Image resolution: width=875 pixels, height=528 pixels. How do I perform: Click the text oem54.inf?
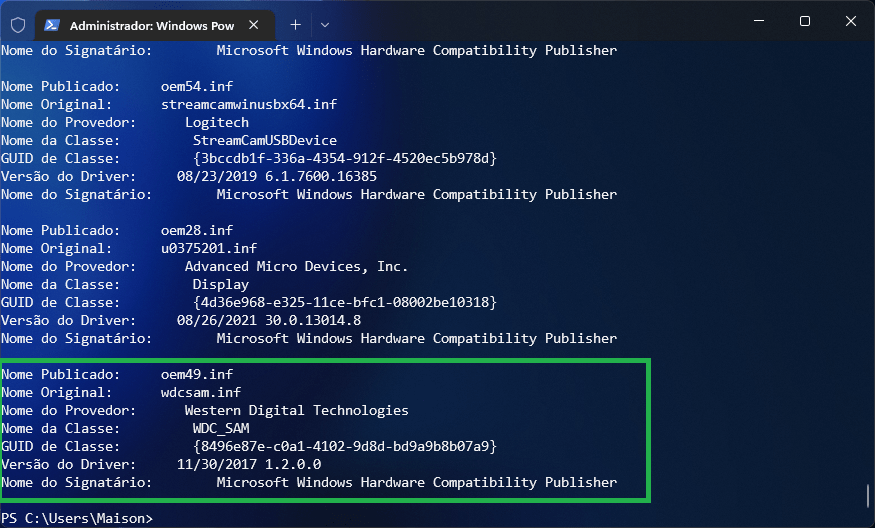(x=197, y=87)
